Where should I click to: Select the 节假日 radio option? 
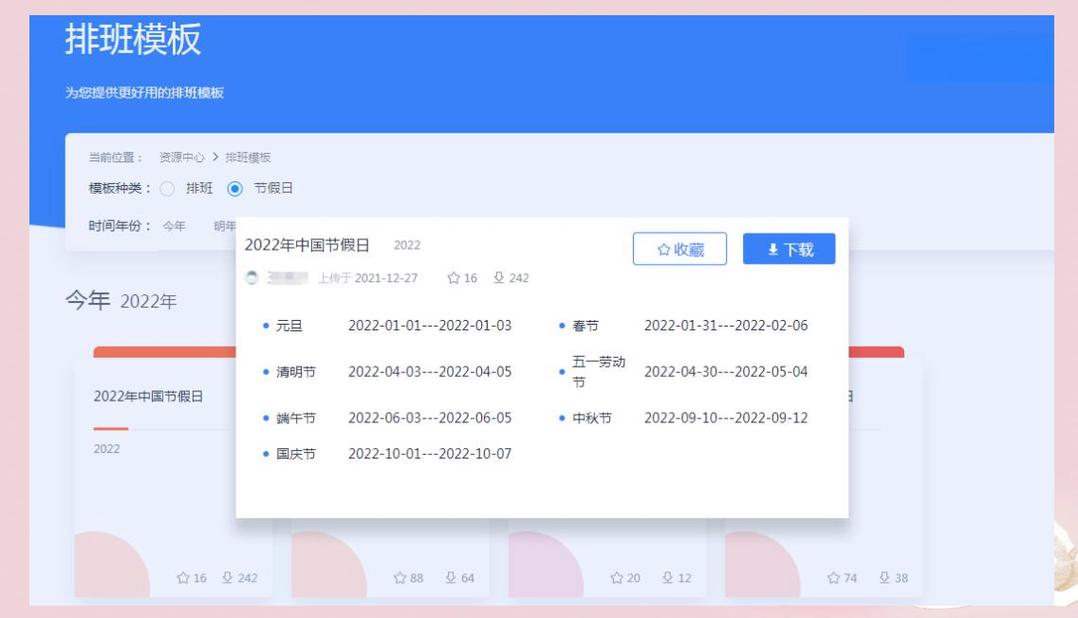pos(235,188)
